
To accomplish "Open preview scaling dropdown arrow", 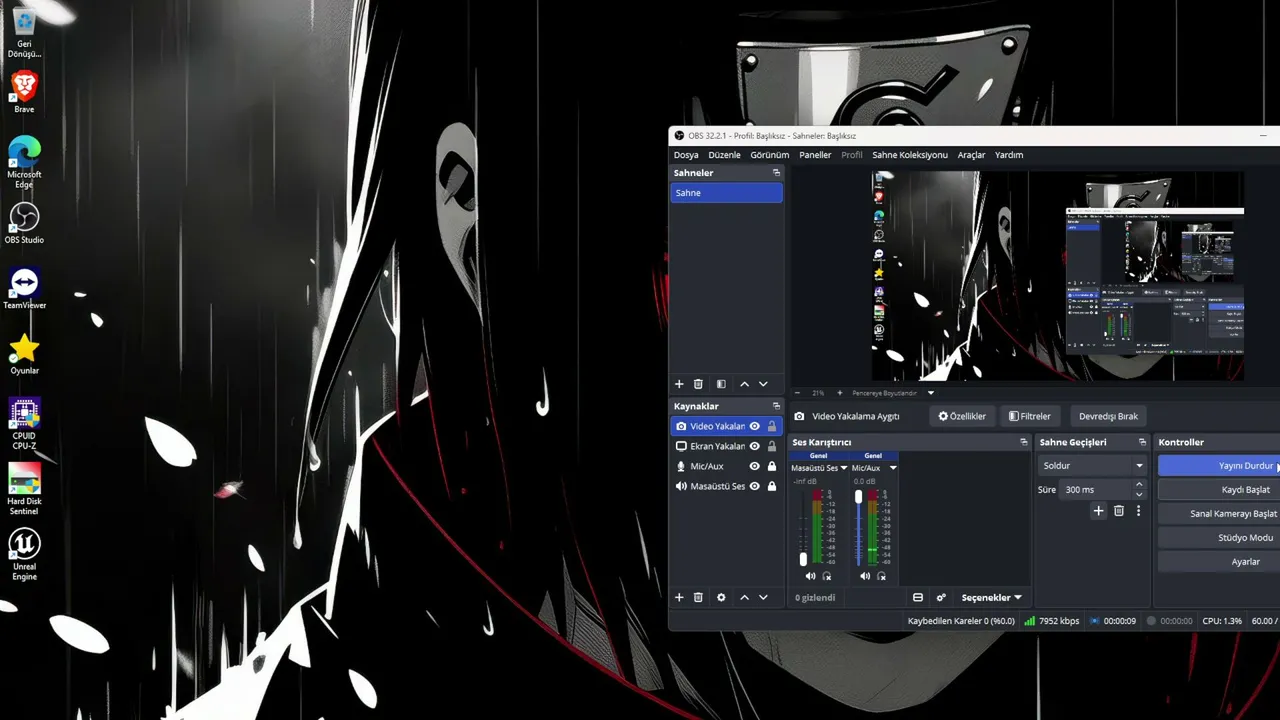I will point(931,393).
